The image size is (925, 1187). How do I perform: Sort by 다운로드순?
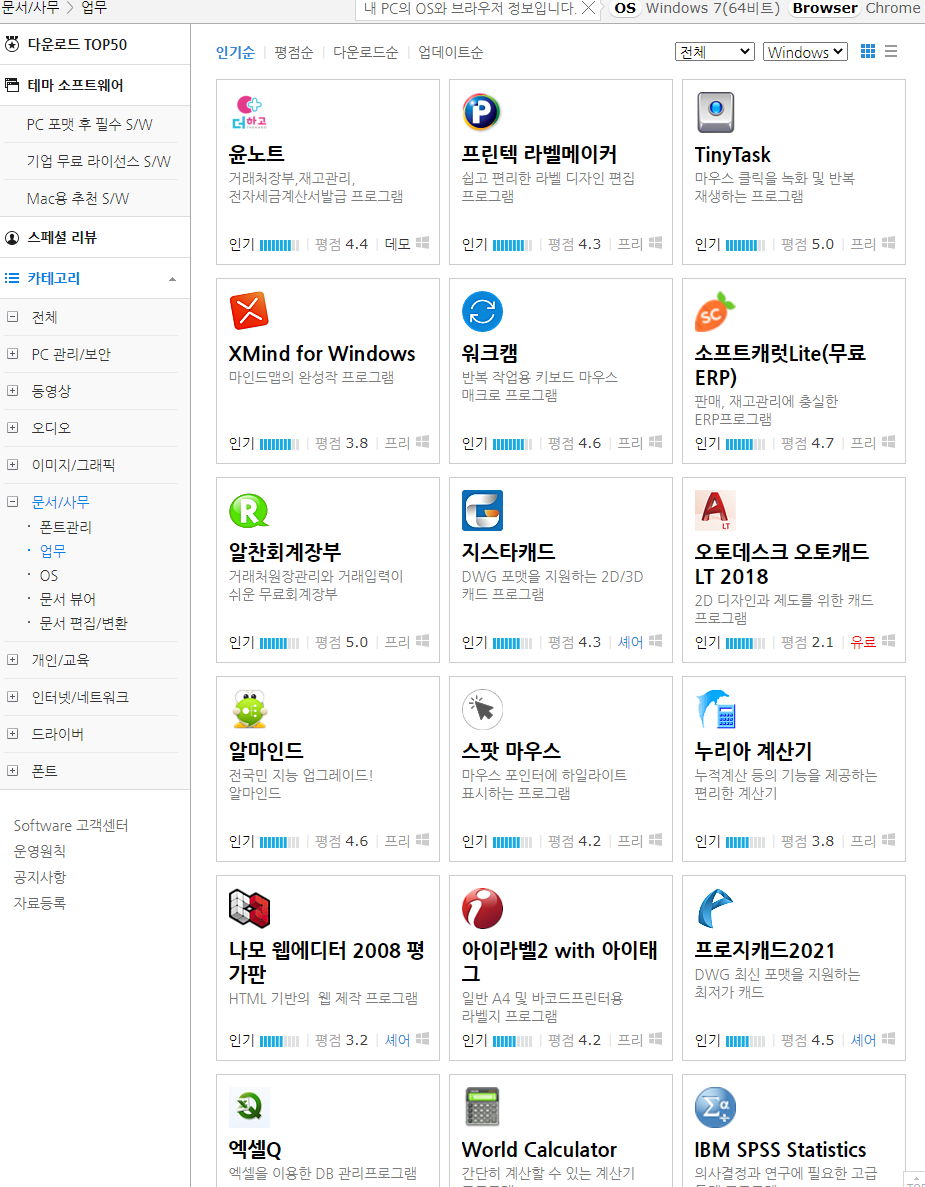pos(366,52)
